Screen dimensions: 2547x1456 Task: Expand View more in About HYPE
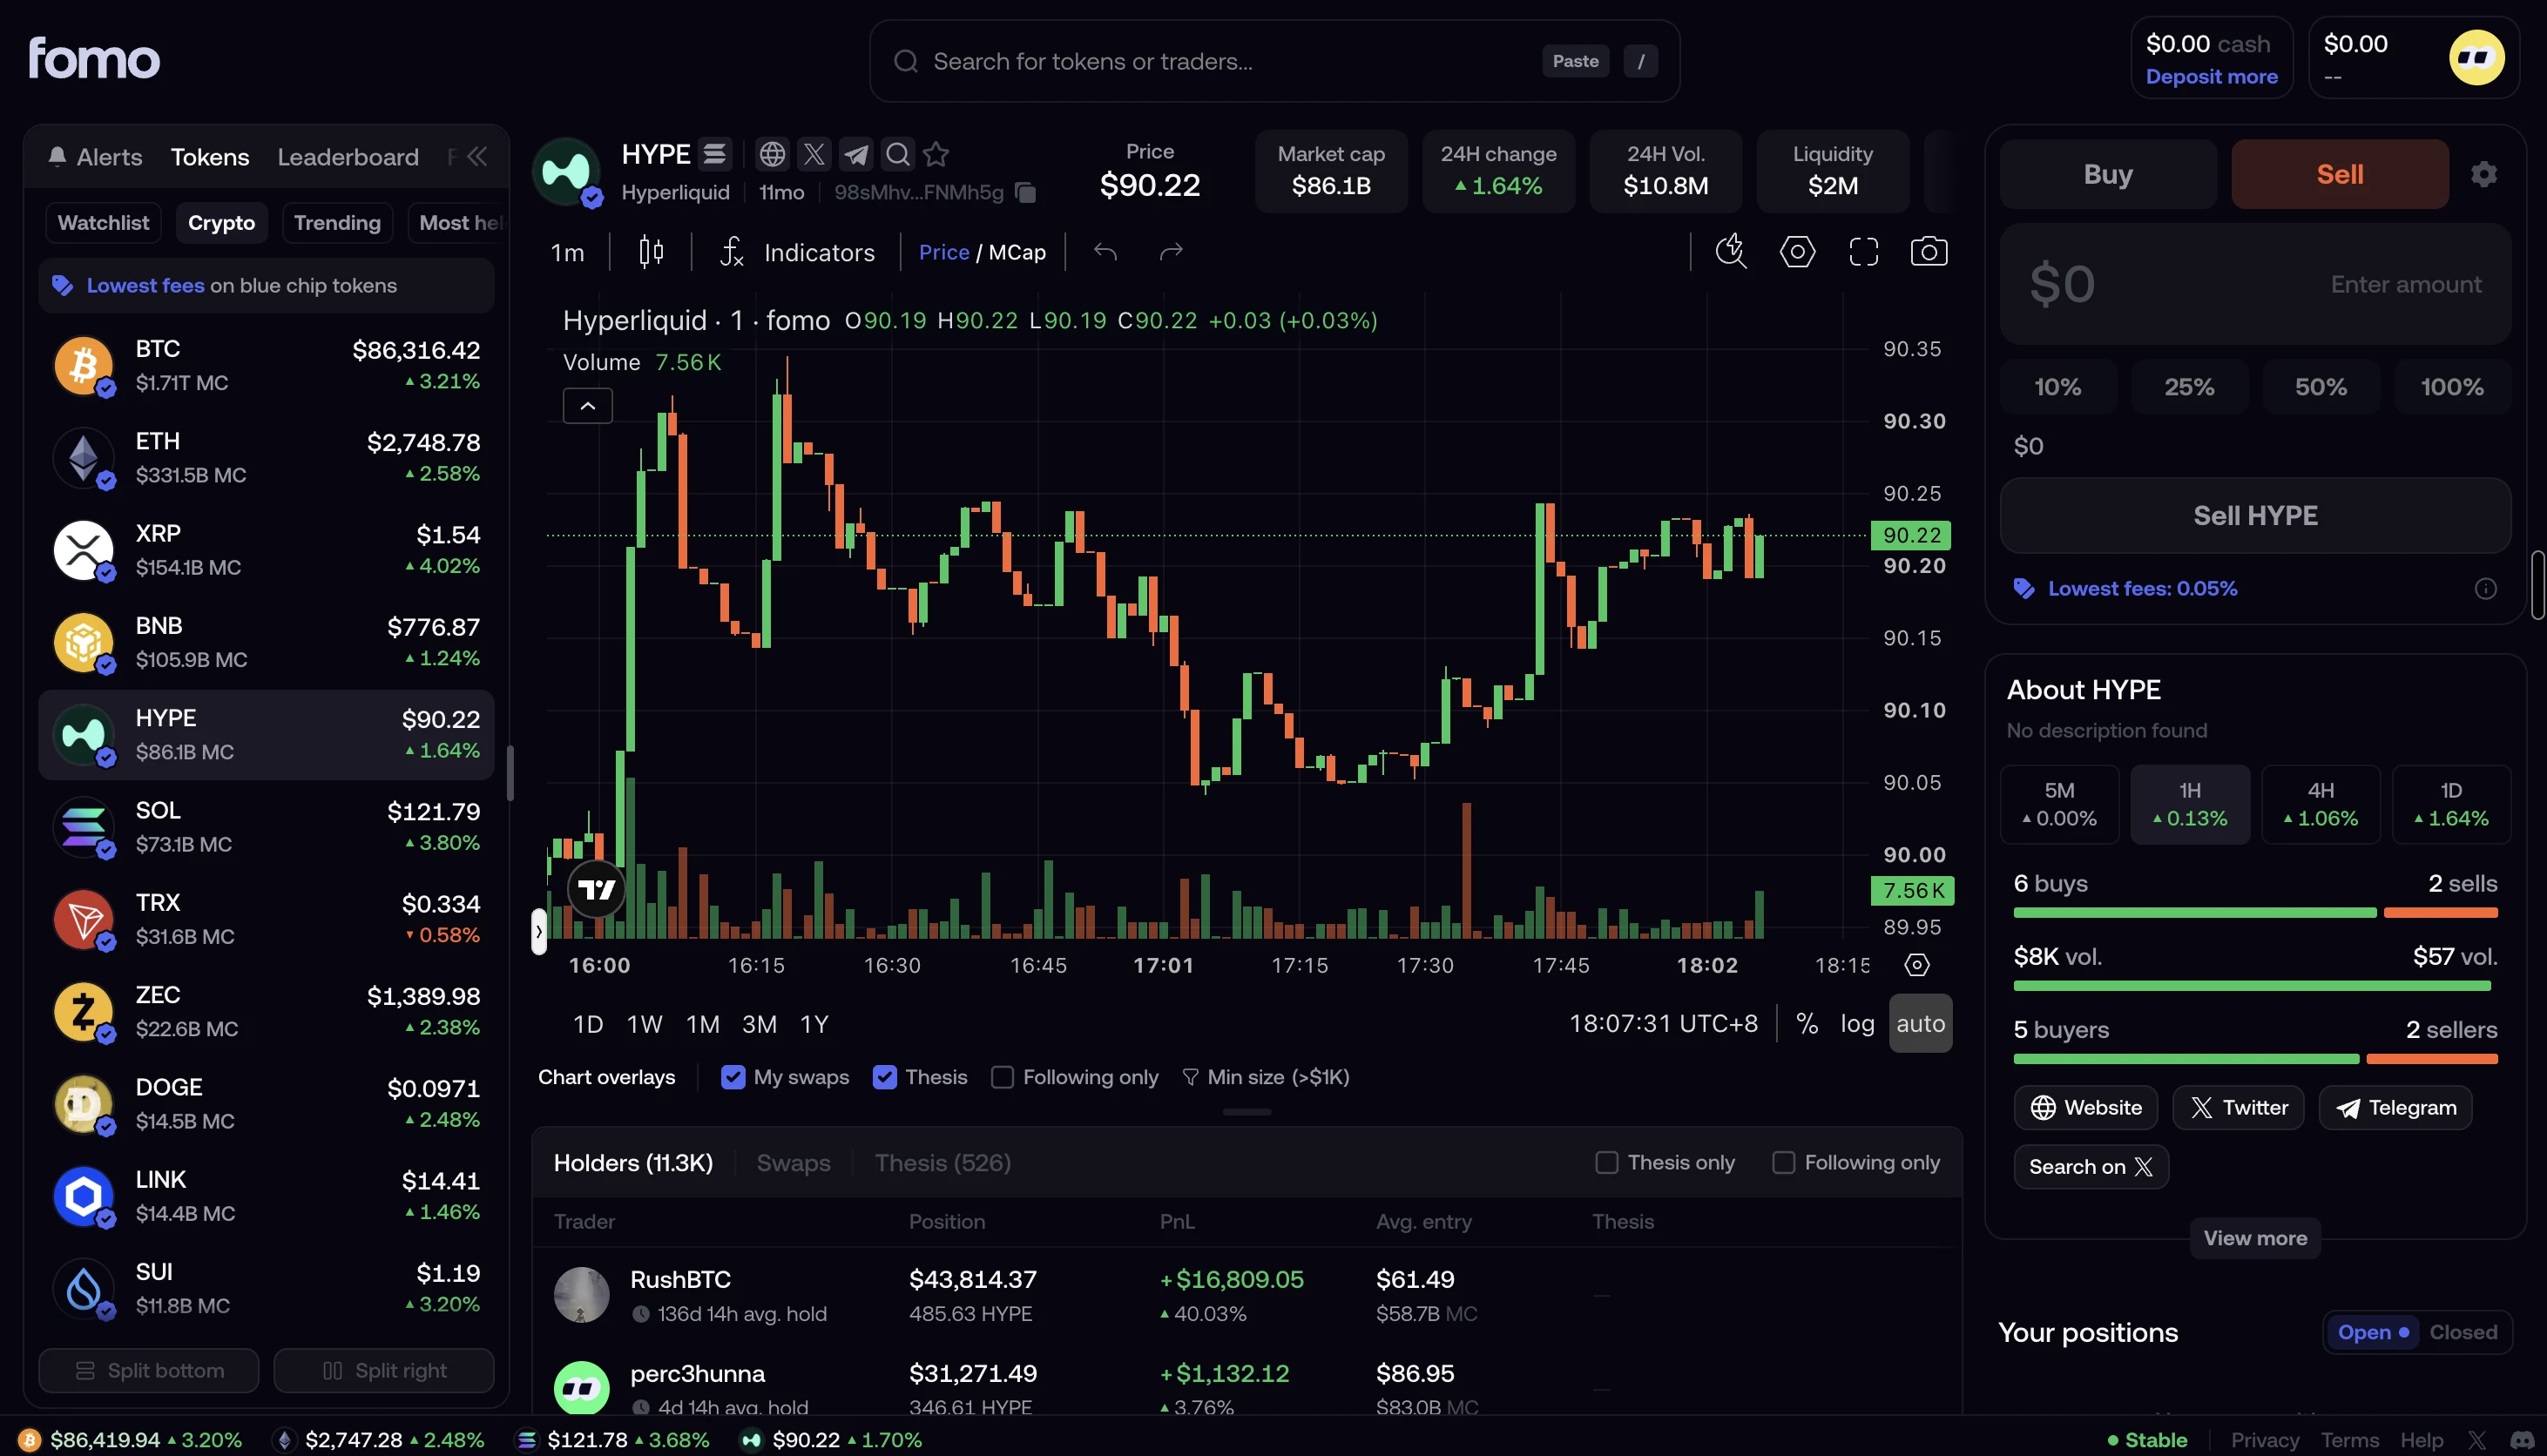pos(2255,1238)
